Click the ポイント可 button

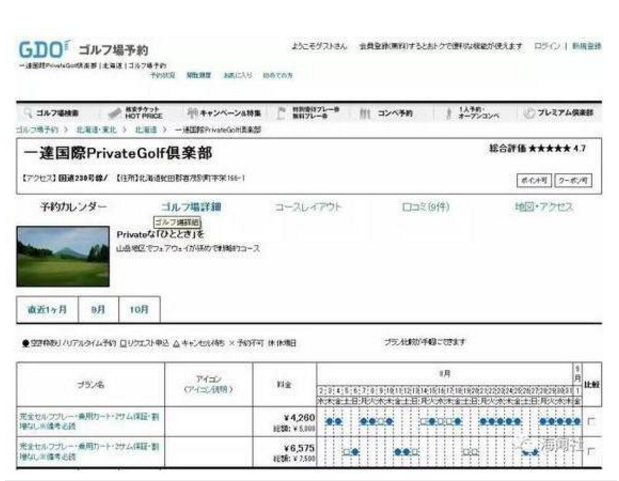pyautogui.click(x=534, y=180)
